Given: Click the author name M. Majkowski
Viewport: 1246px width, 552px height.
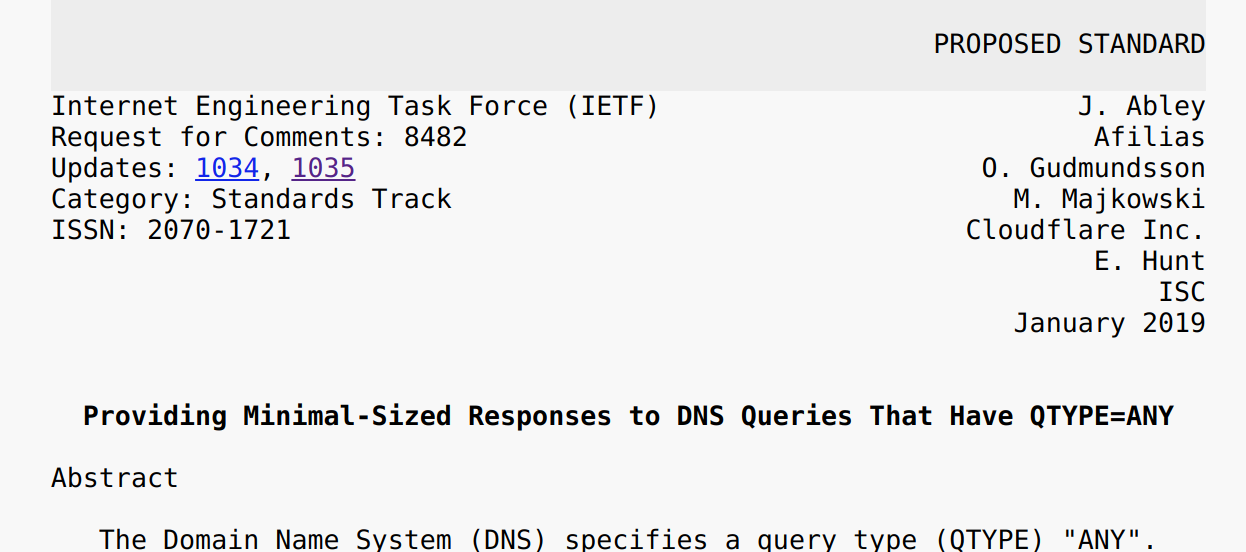Looking at the screenshot, I should [1109, 199].
